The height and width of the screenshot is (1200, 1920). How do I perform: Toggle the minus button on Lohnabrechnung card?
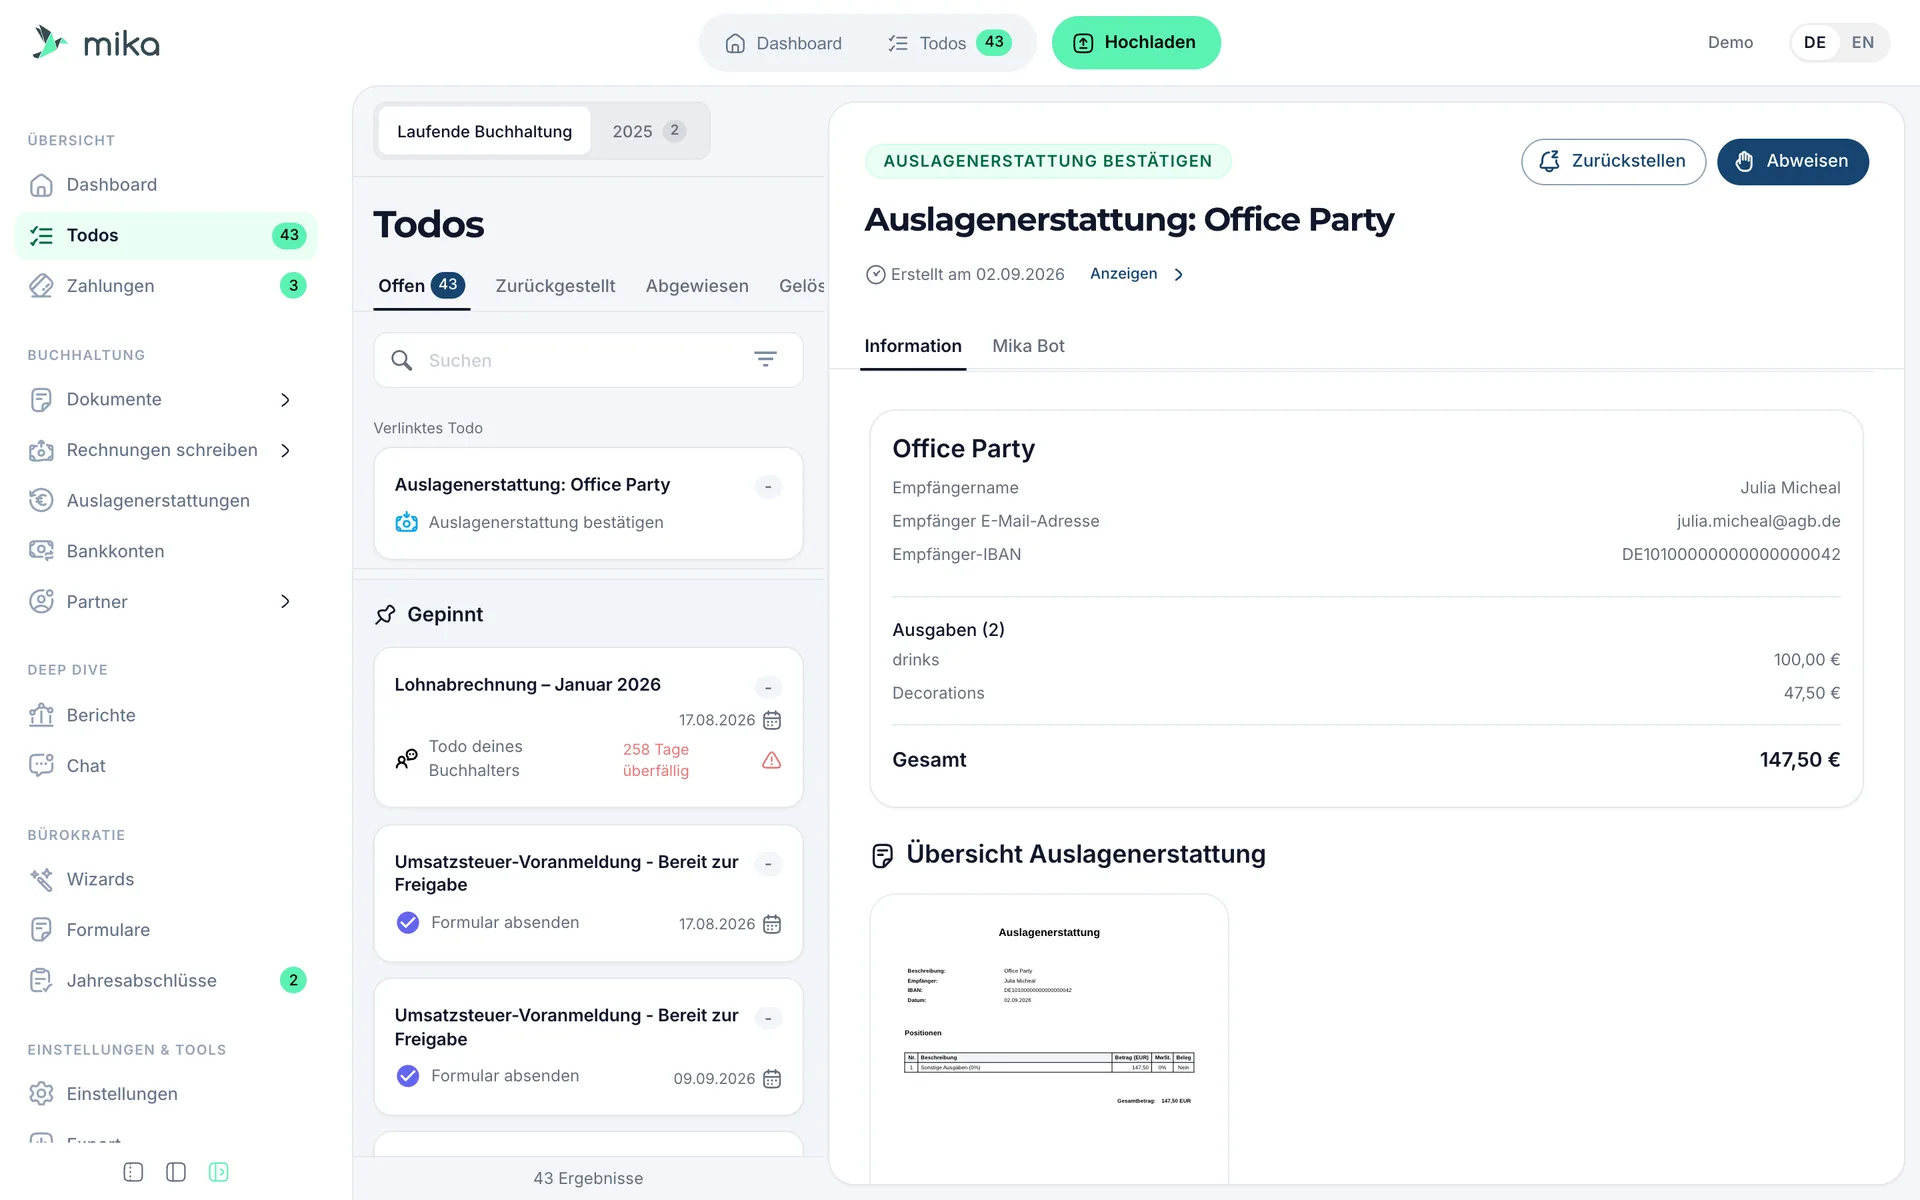coord(768,687)
